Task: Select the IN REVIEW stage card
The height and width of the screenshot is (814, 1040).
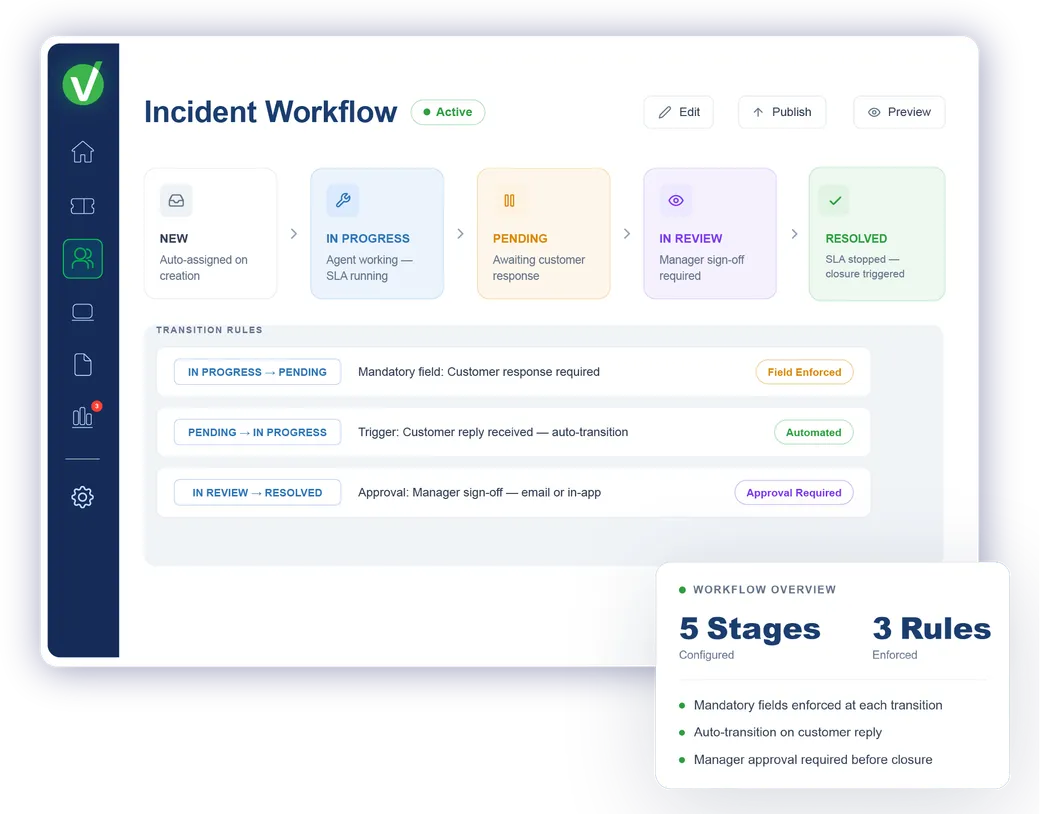Action: coord(710,234)
